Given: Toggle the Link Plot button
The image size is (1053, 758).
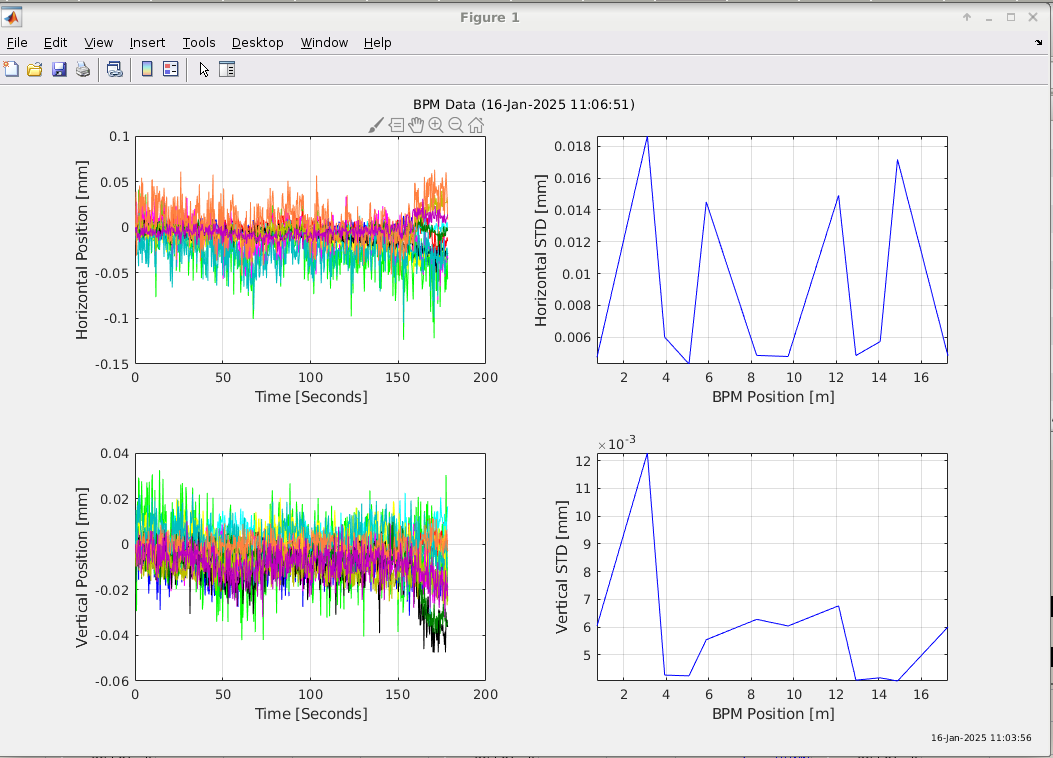Looking at the screenshot, I should click(115, 69).
